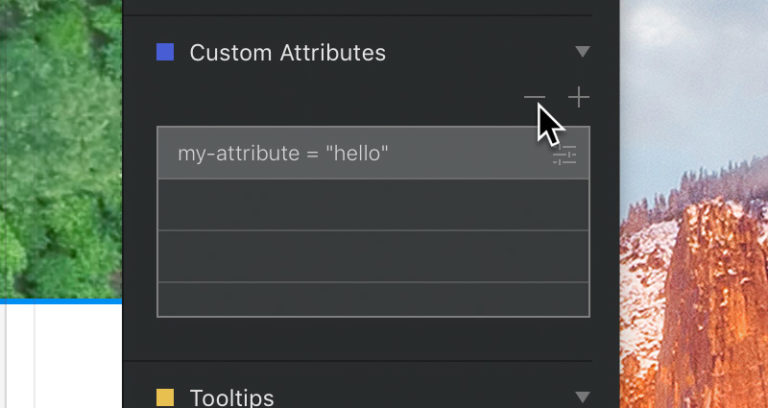Open the my-attribute settings sliders icon

point(565,154)
